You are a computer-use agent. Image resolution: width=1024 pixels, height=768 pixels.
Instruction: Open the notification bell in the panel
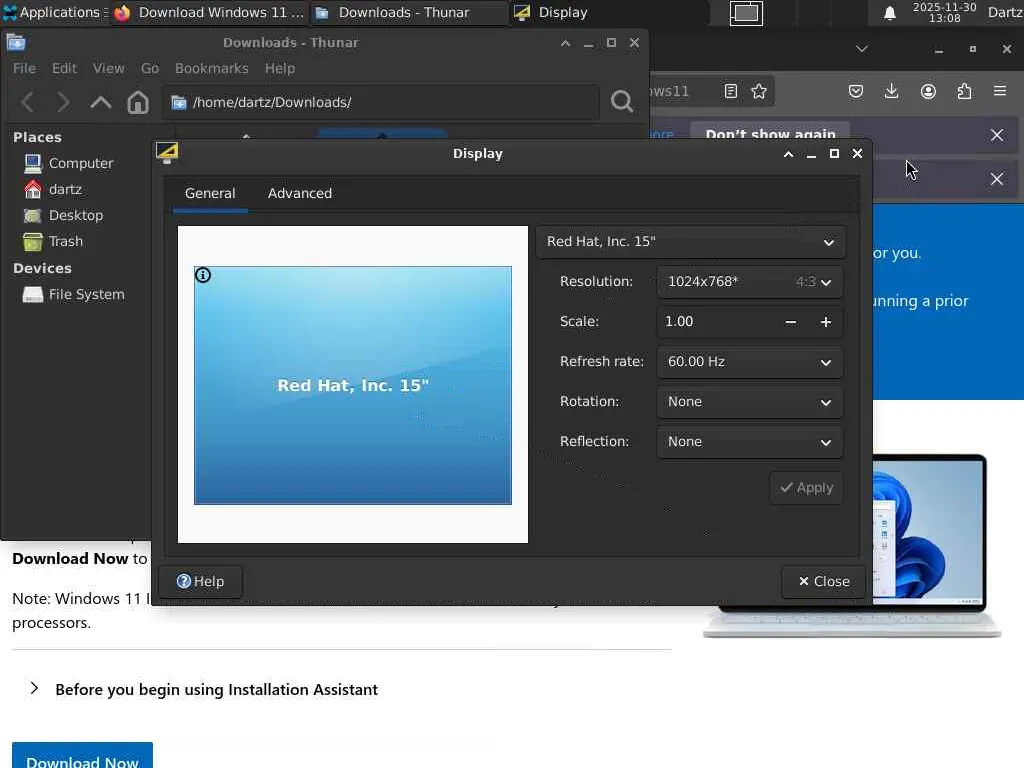tap(889, 13)
